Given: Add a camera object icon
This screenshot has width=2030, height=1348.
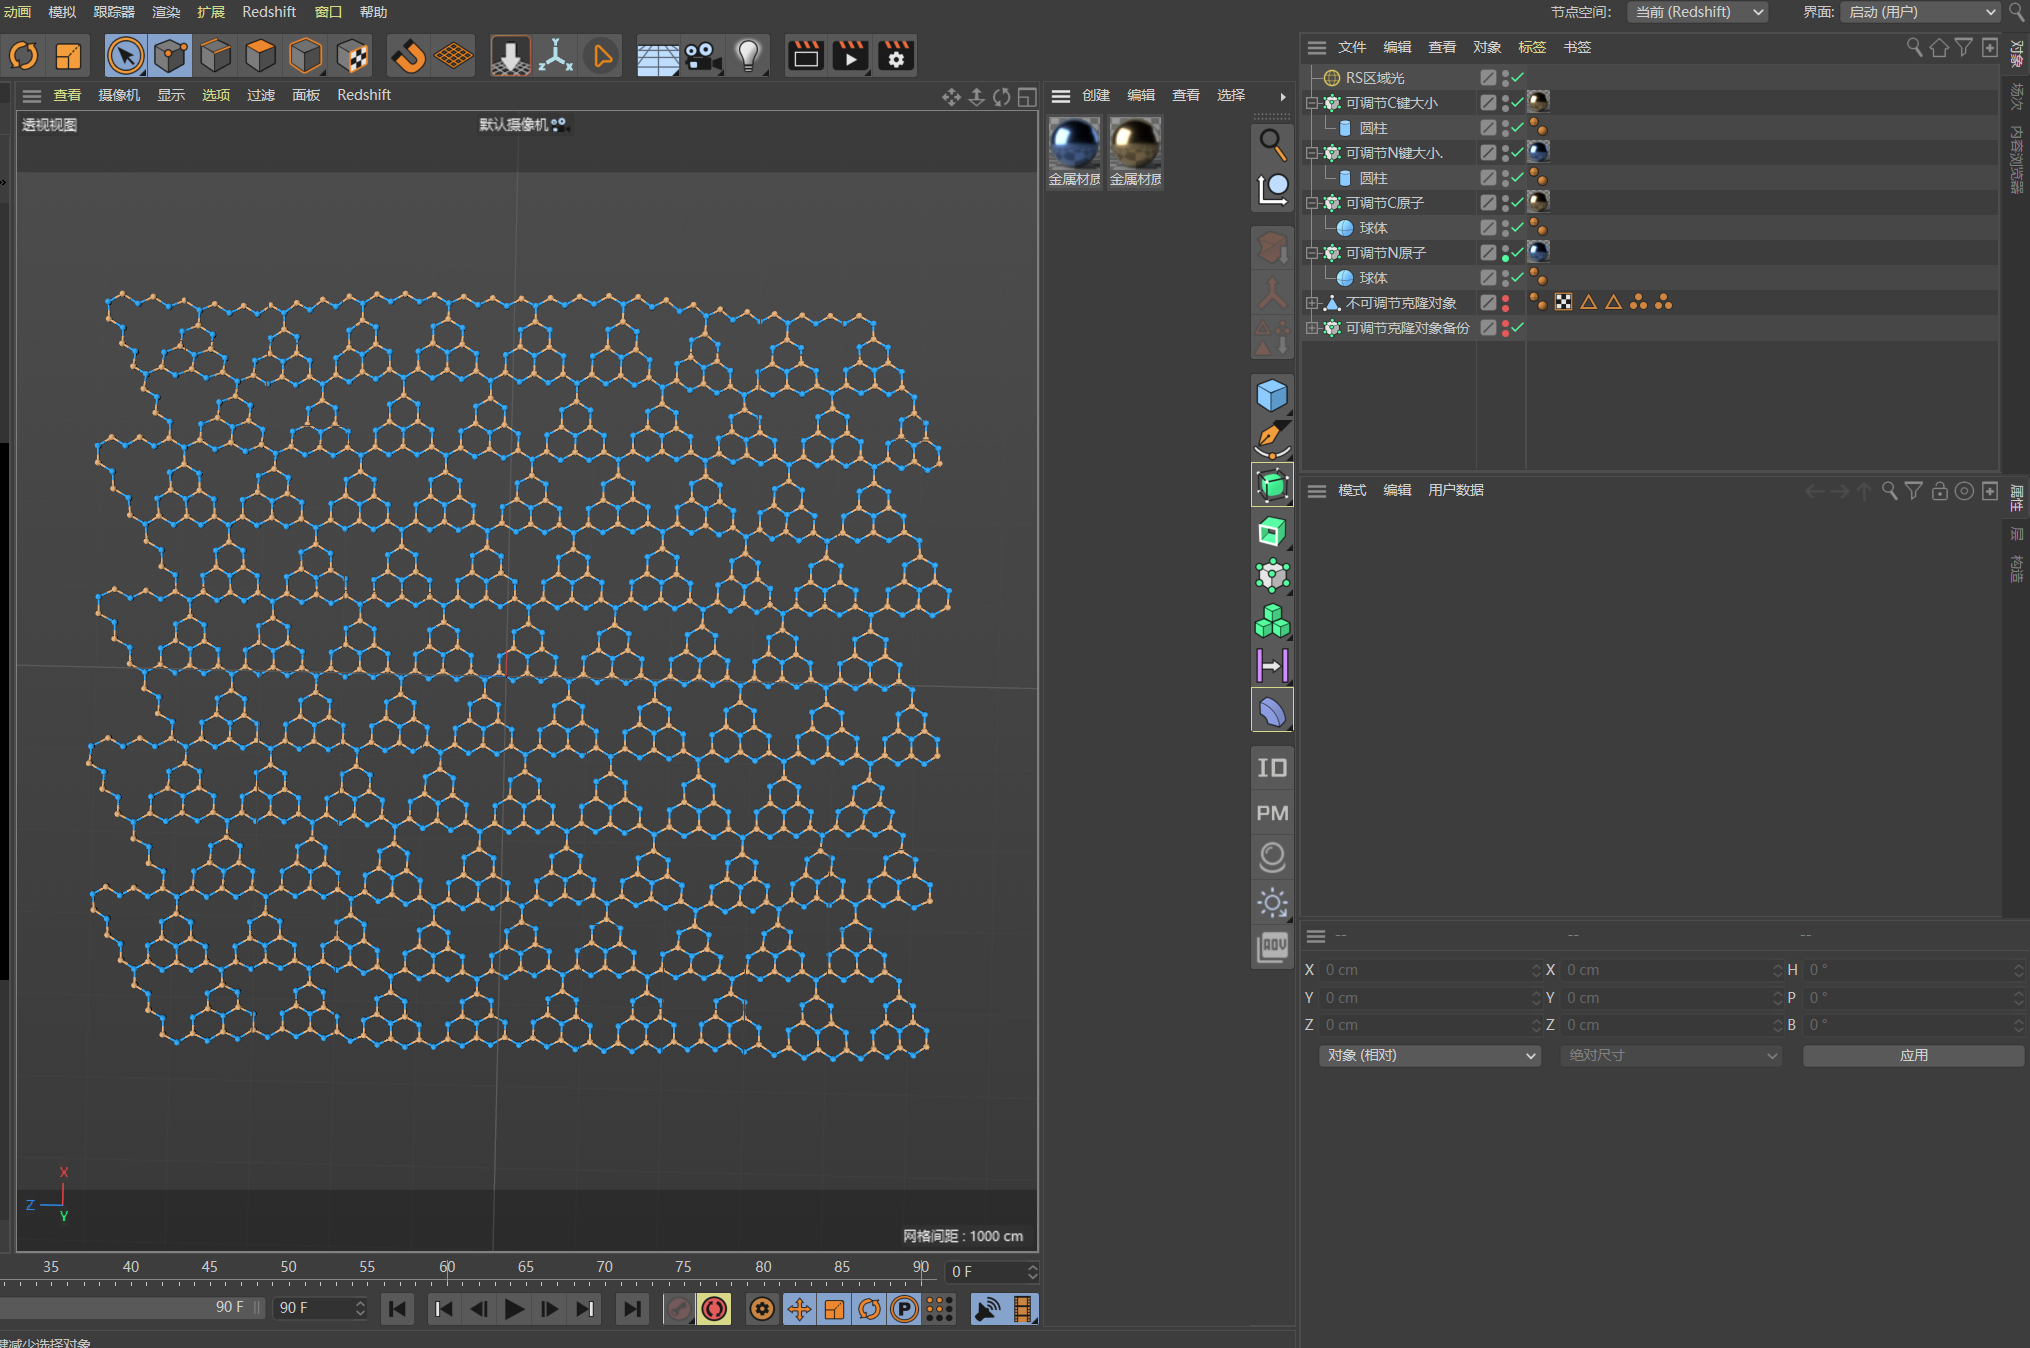Looking at the screenshot, I should [703, 56].
